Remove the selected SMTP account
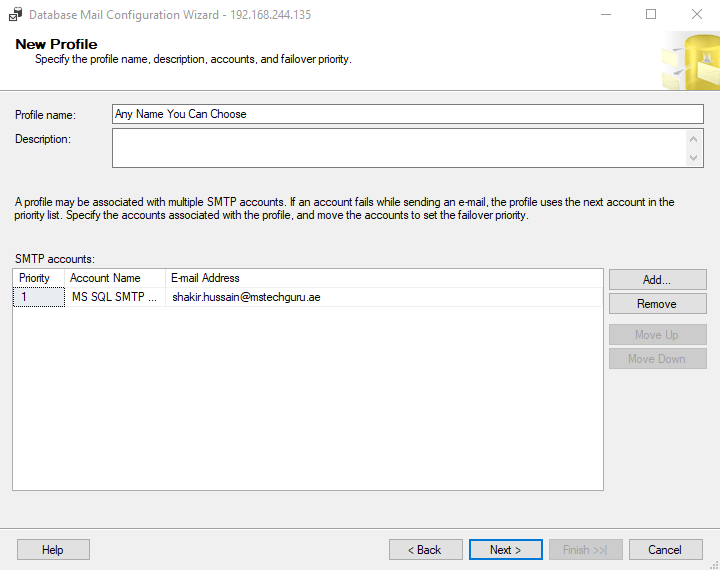 (x=658, y=304)
